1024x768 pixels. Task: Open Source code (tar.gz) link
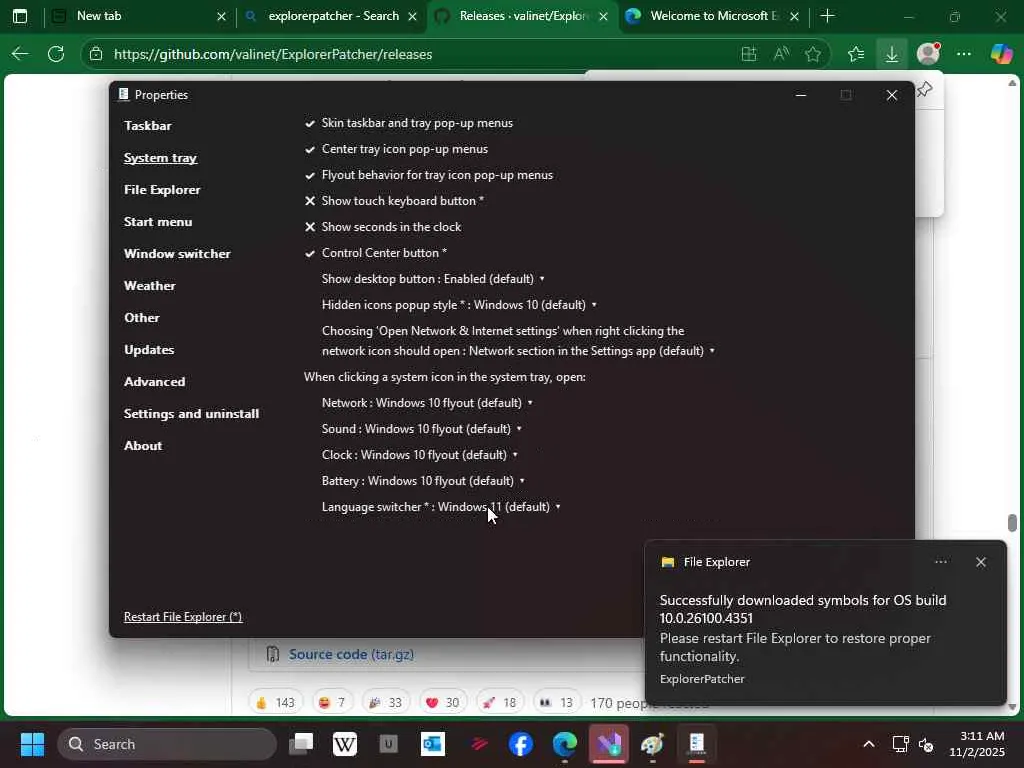[x=351, y=654]
